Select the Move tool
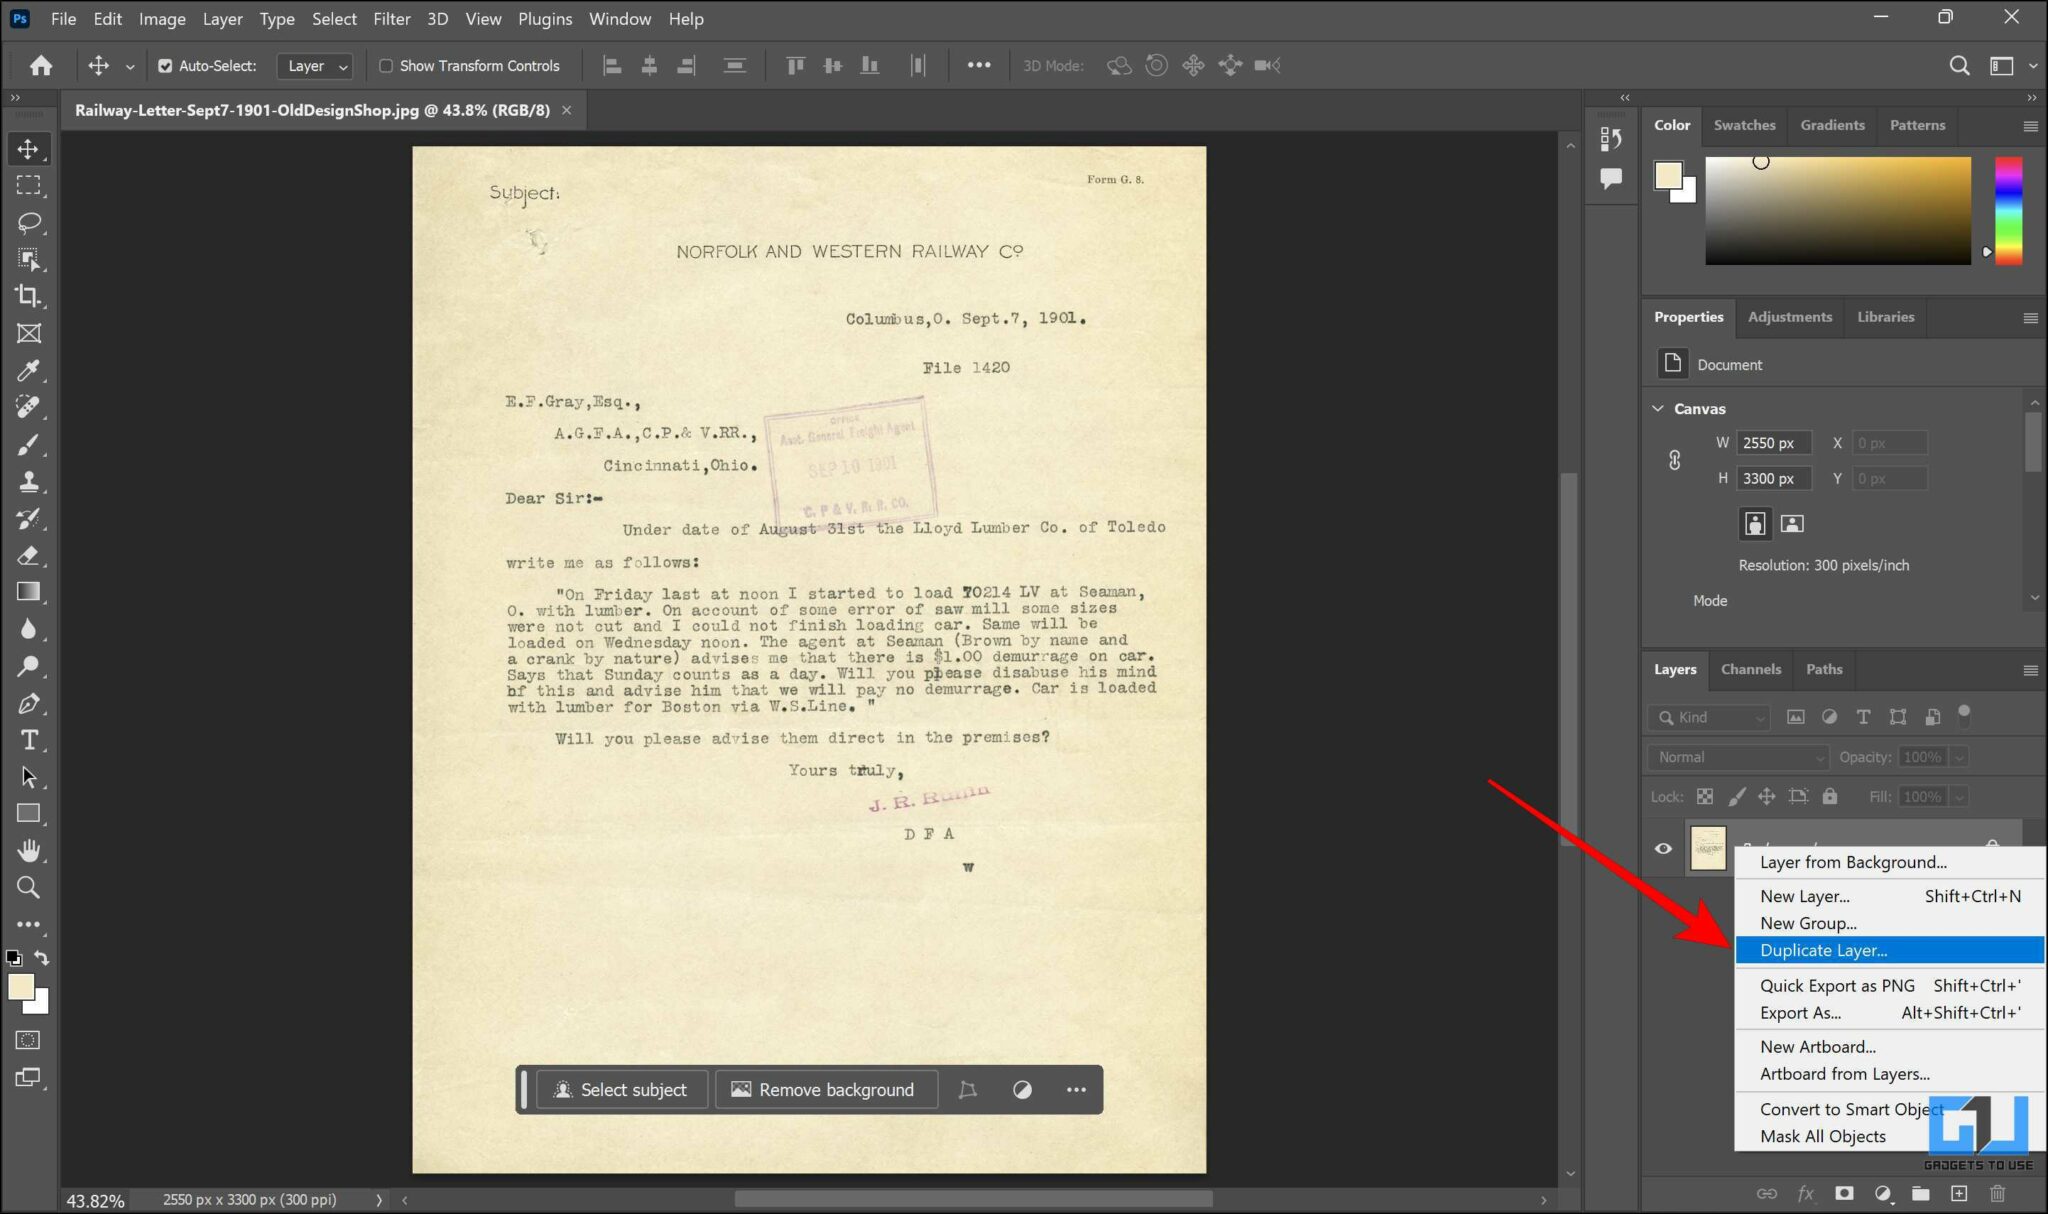Screen dimensions: 2048x1214 [29, 149]
